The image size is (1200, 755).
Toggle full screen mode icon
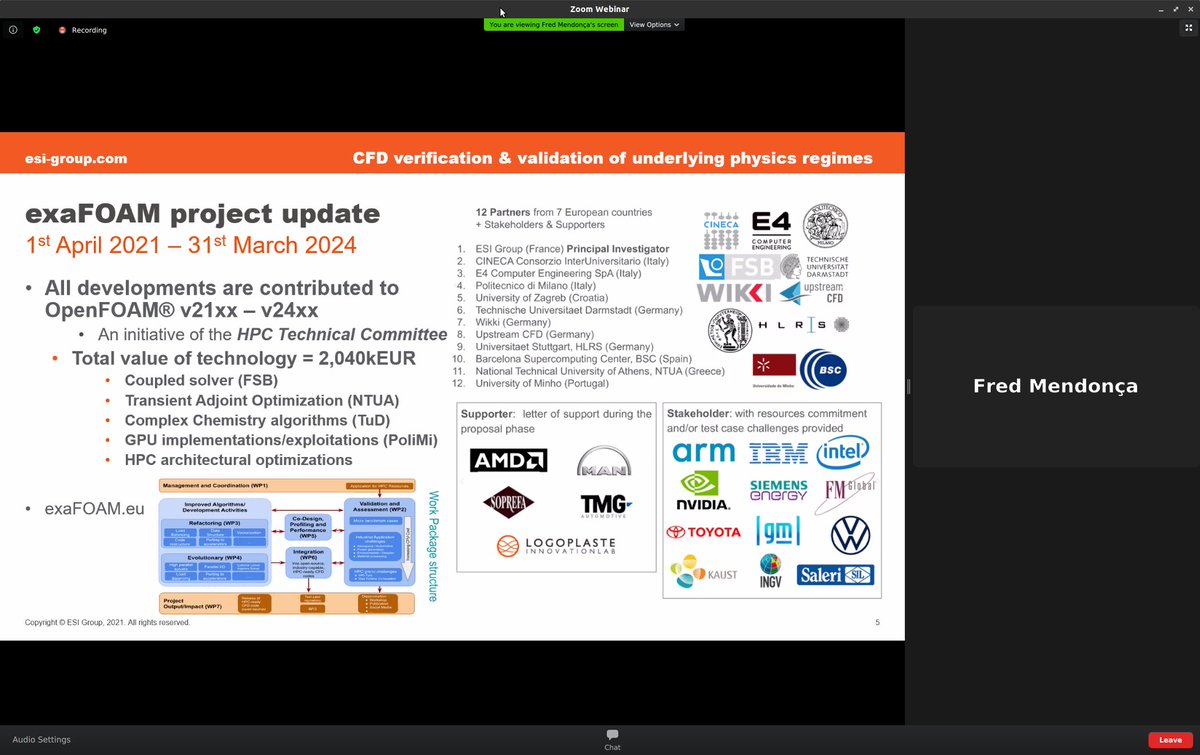[x=1186, y=30]
